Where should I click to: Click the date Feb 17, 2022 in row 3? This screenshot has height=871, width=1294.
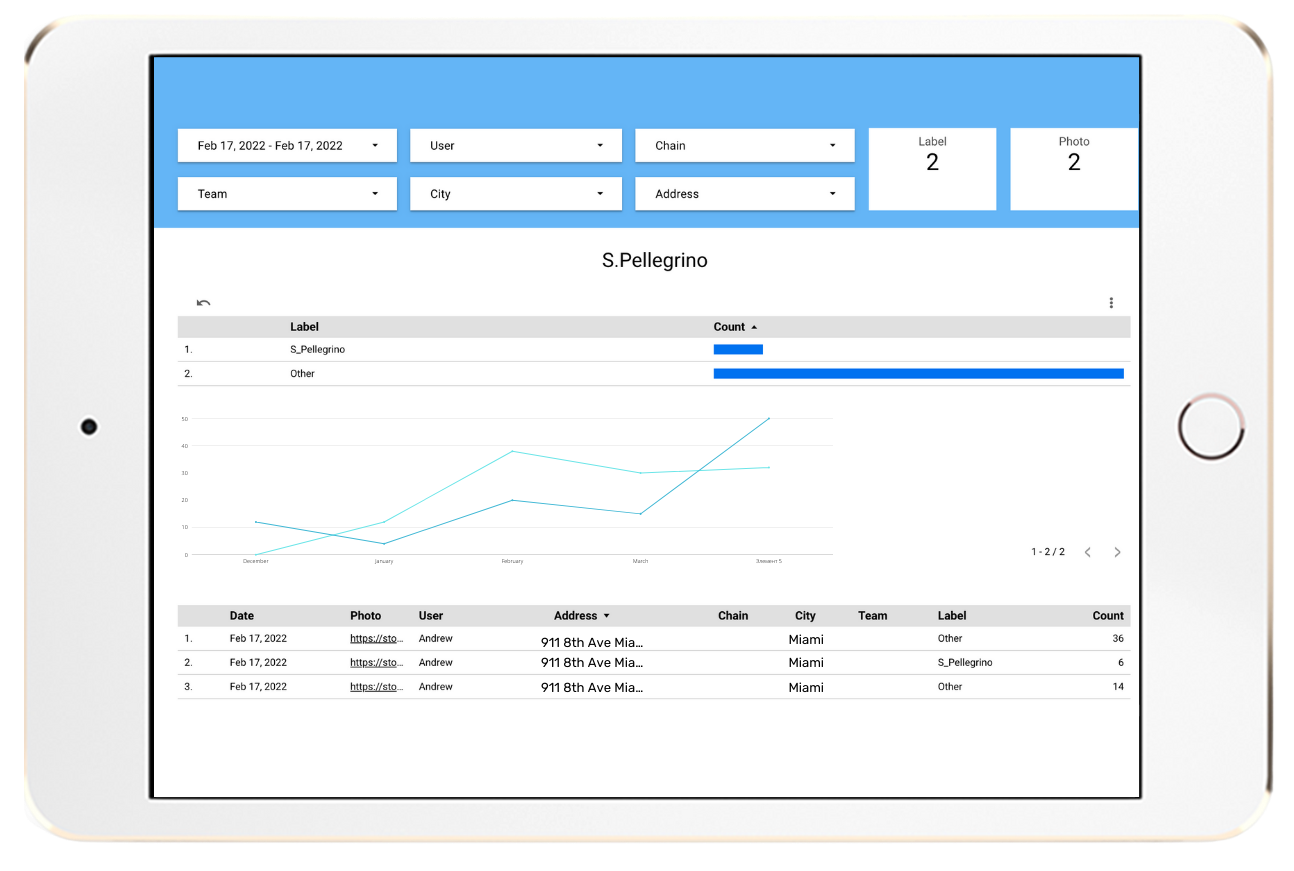pos(258,686)
